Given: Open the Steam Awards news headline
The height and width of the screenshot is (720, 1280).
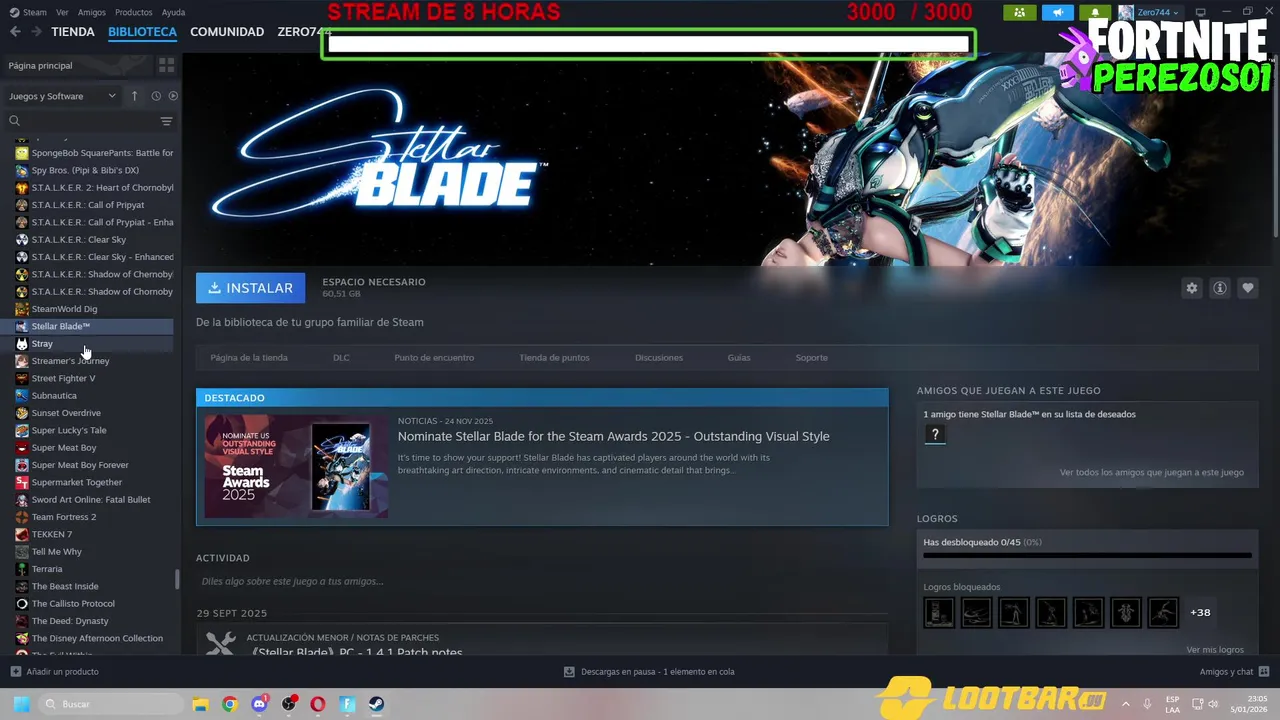Looking at the screenshot, I should [x=613, y=436].
